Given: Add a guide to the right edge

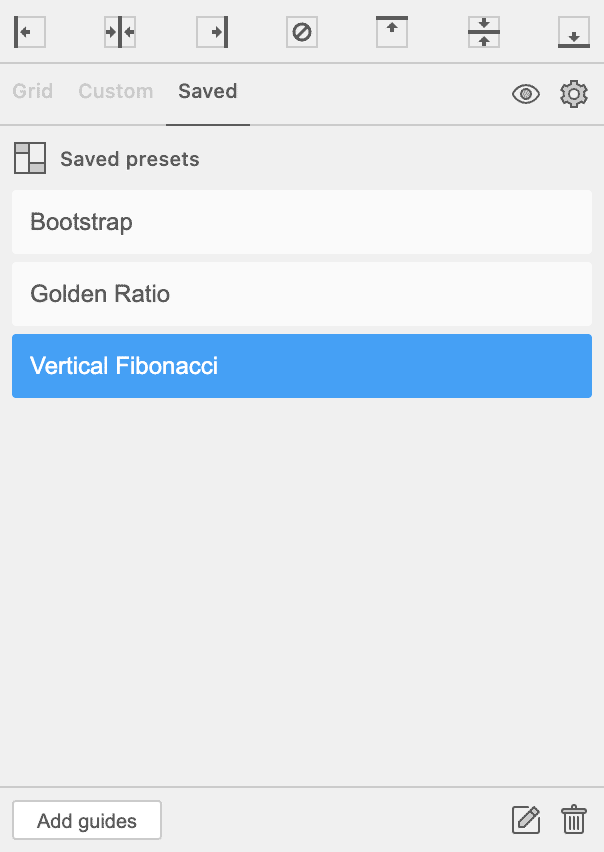Looking at the screenshot, I should [x=212, y=32].
